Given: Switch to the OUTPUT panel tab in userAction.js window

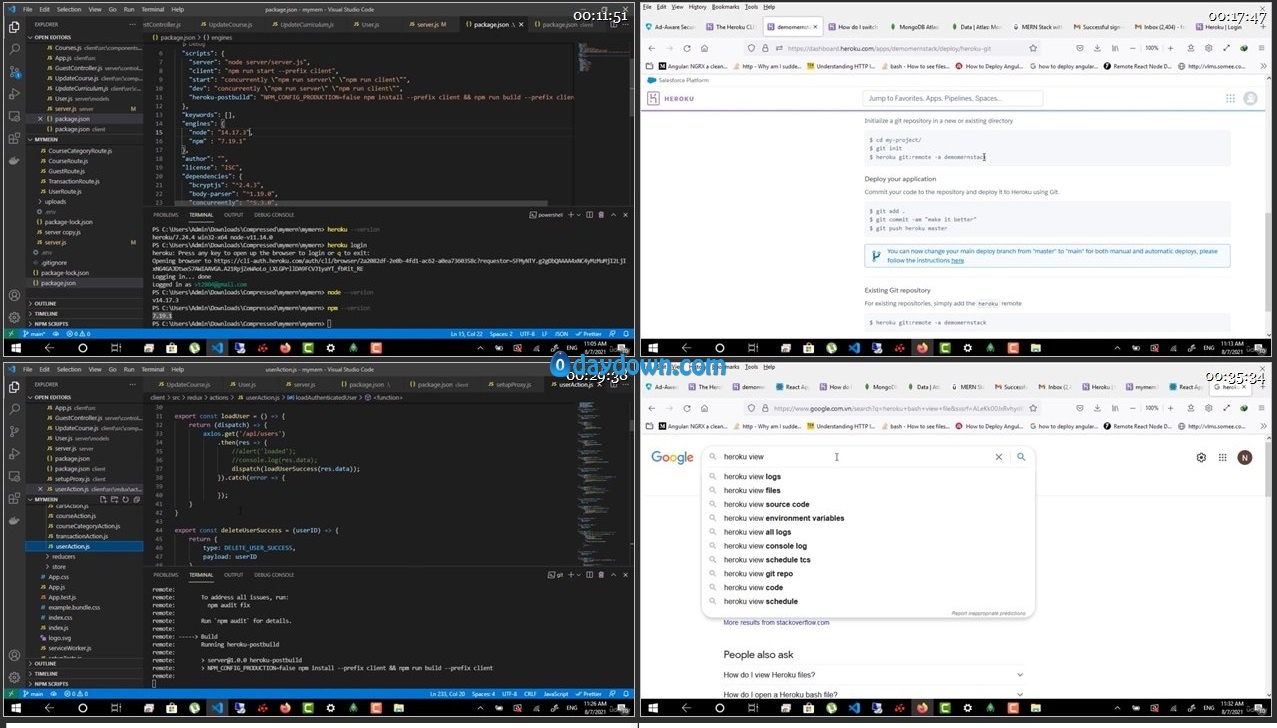Looking at the screenshot, I should (233, 575).
